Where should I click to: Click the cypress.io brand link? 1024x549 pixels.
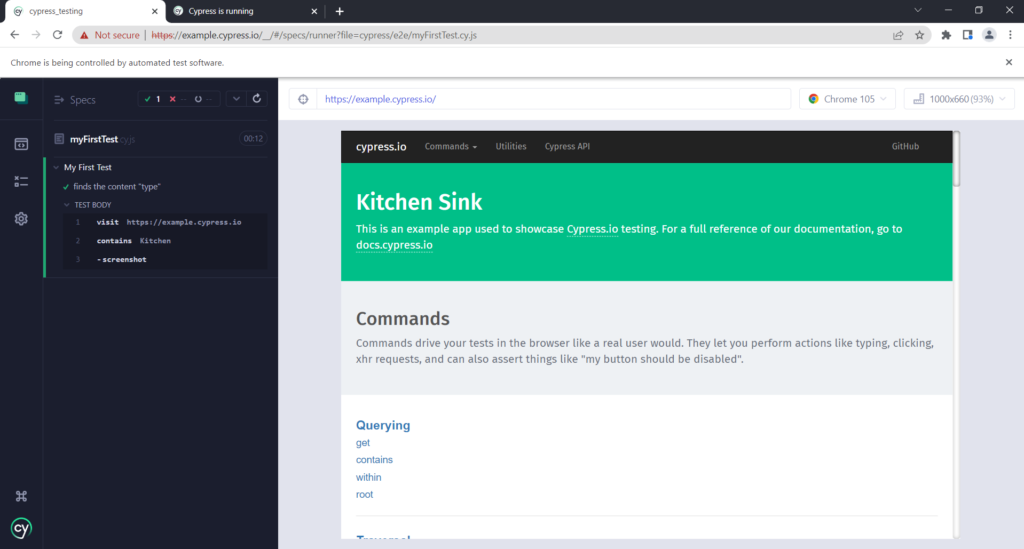click(381, 147)
